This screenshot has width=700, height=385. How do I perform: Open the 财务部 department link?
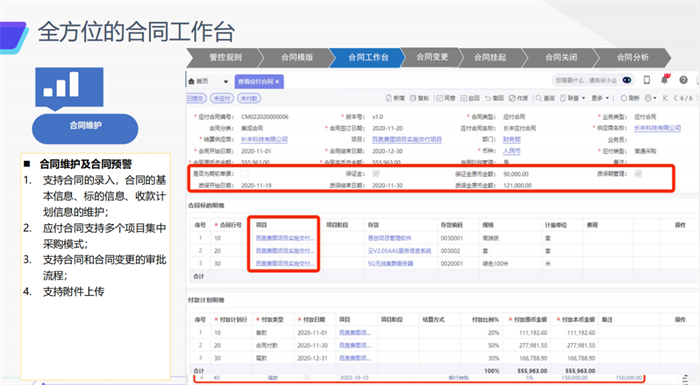pos(512,140)
